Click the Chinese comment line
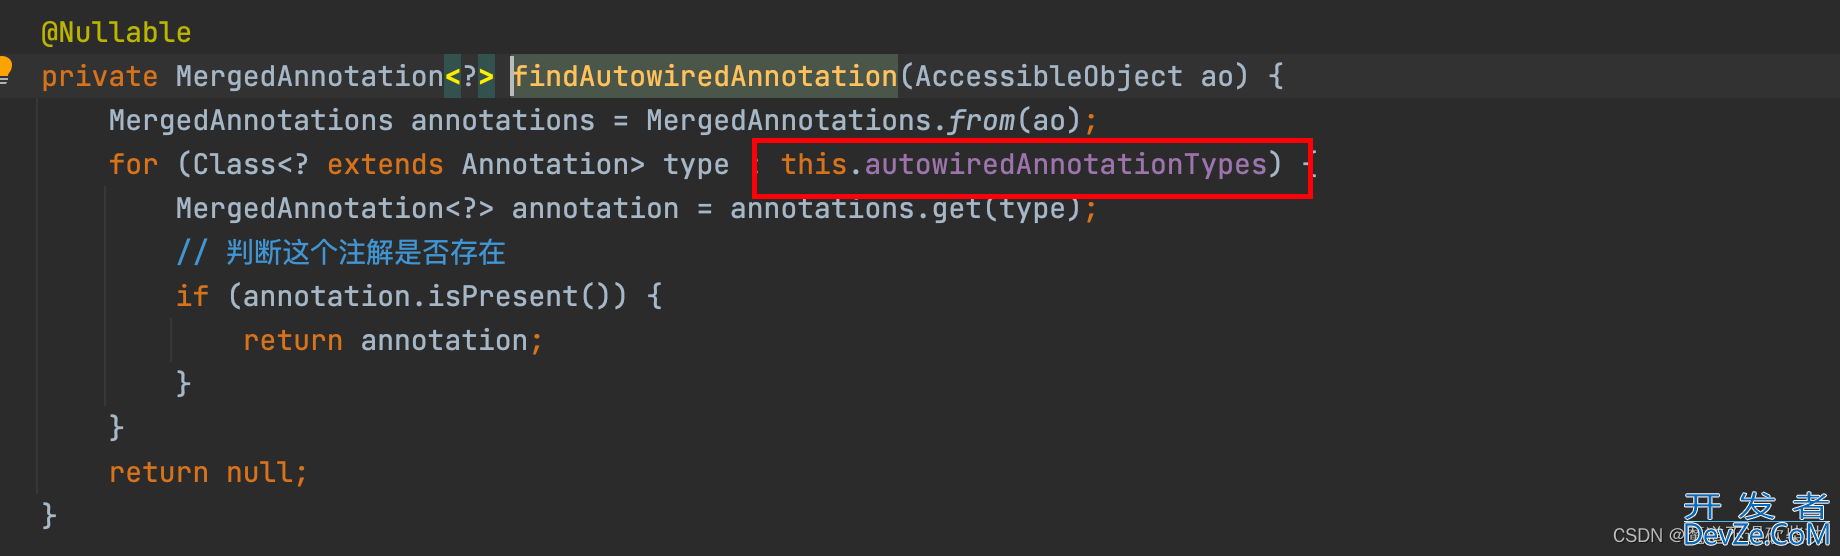The width and height of the screenshot is (1840, 556). (x=340, y=252)
